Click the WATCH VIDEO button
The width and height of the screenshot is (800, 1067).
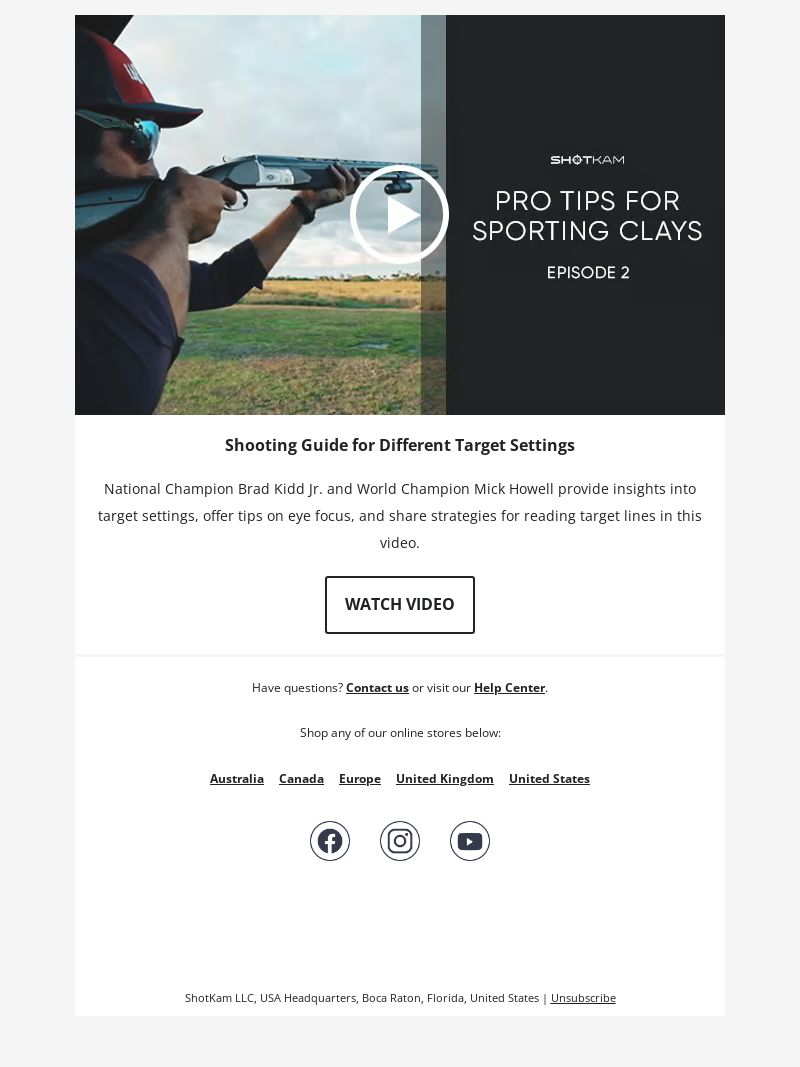click(x=400, y=605)
